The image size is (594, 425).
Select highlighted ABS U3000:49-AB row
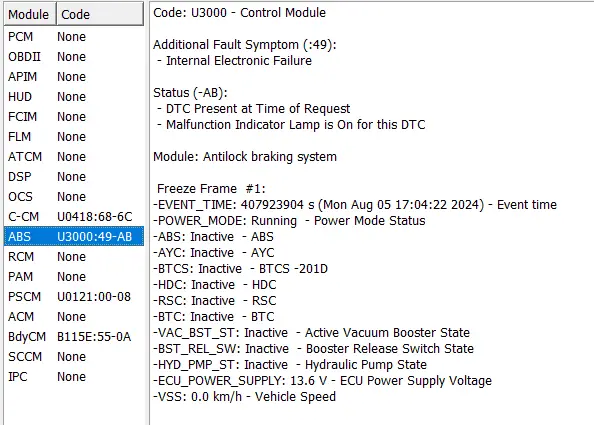click(74, 237)
